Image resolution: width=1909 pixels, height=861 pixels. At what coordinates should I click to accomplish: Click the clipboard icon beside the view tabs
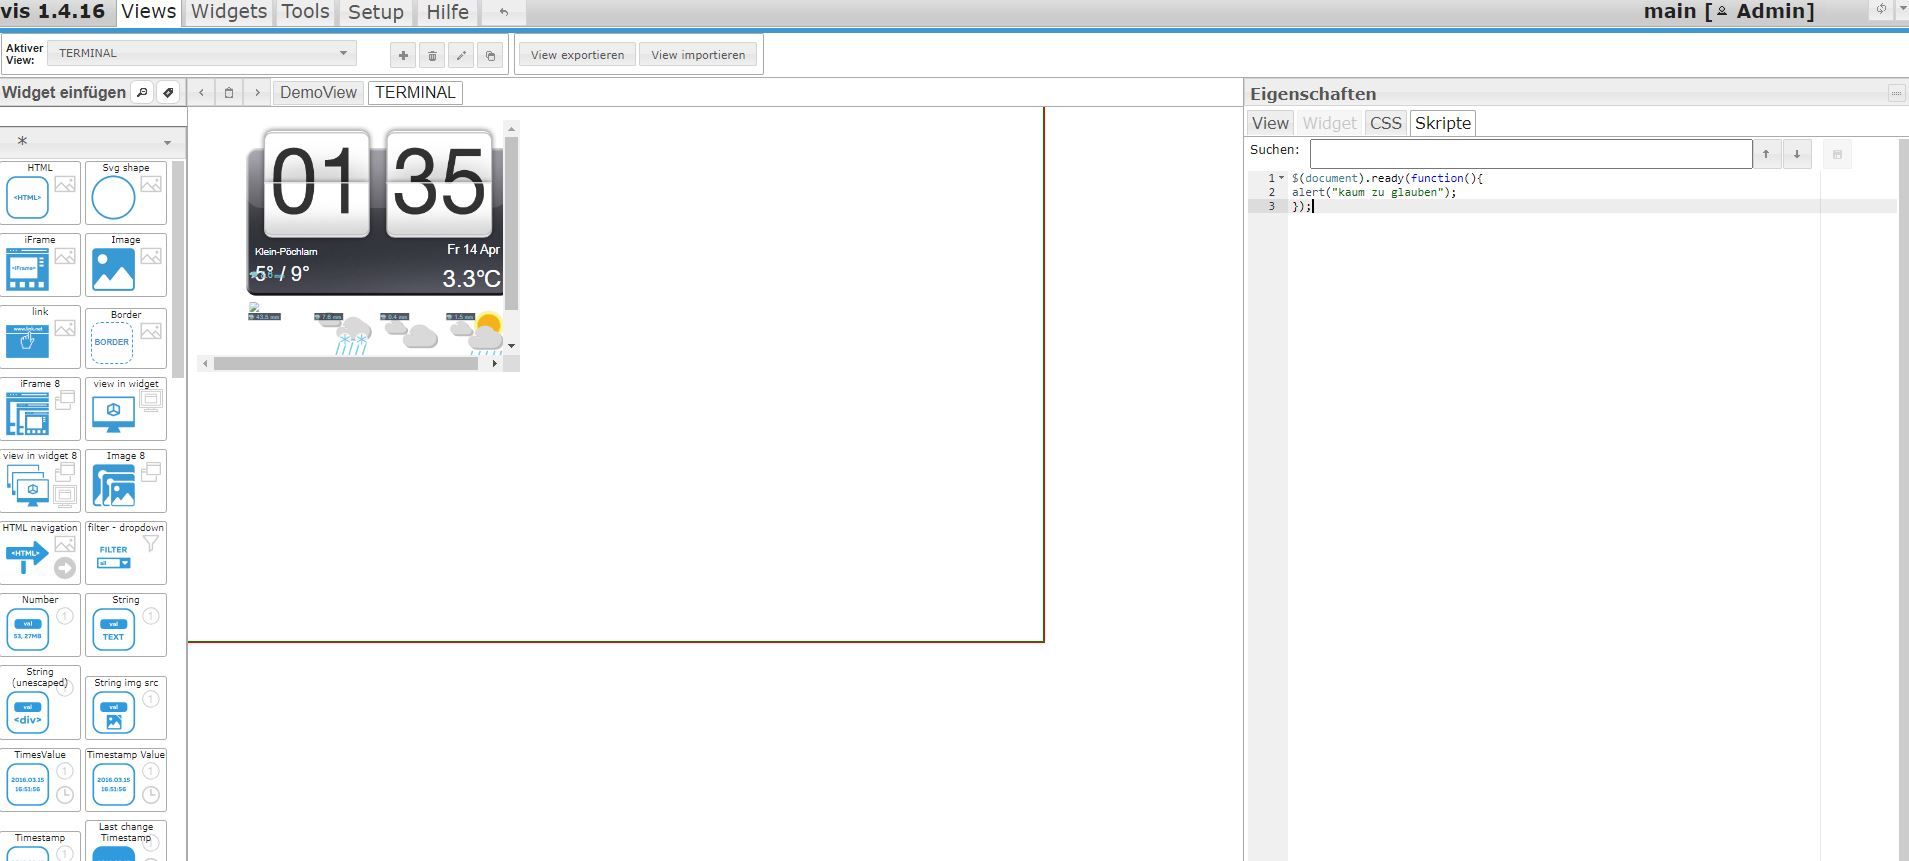229,93
